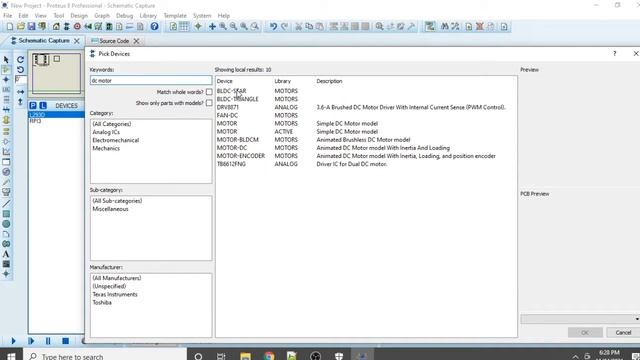
Task: Select the Text Script letter A tool
Action: coord(6,254)
